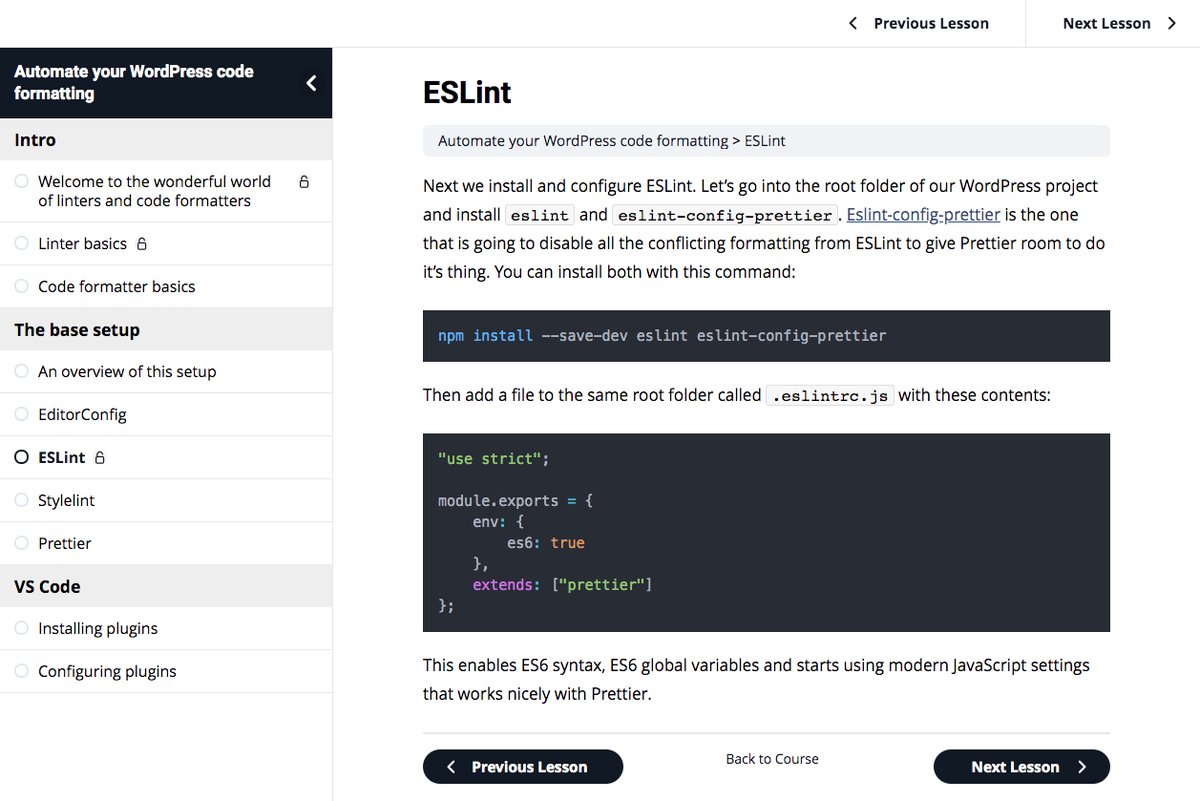Mark the ESLint progress circle
The height and width of the screenshot is (801, 1200).
coord(22,458)
